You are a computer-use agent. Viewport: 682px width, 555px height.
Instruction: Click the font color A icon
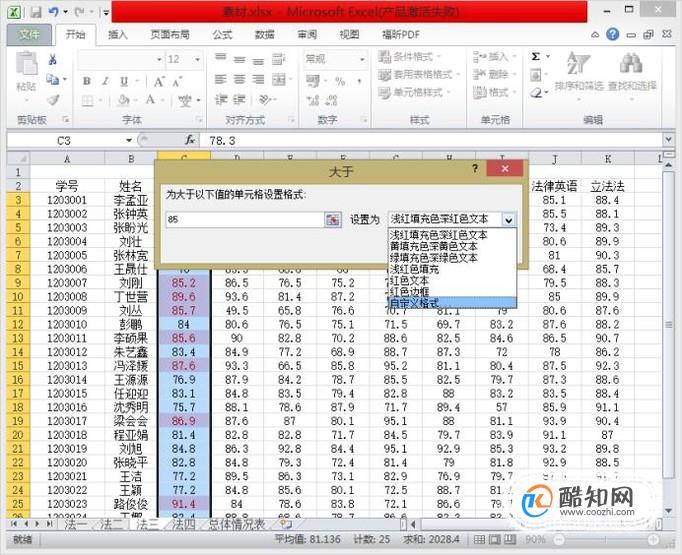click(x=150, y=100)
